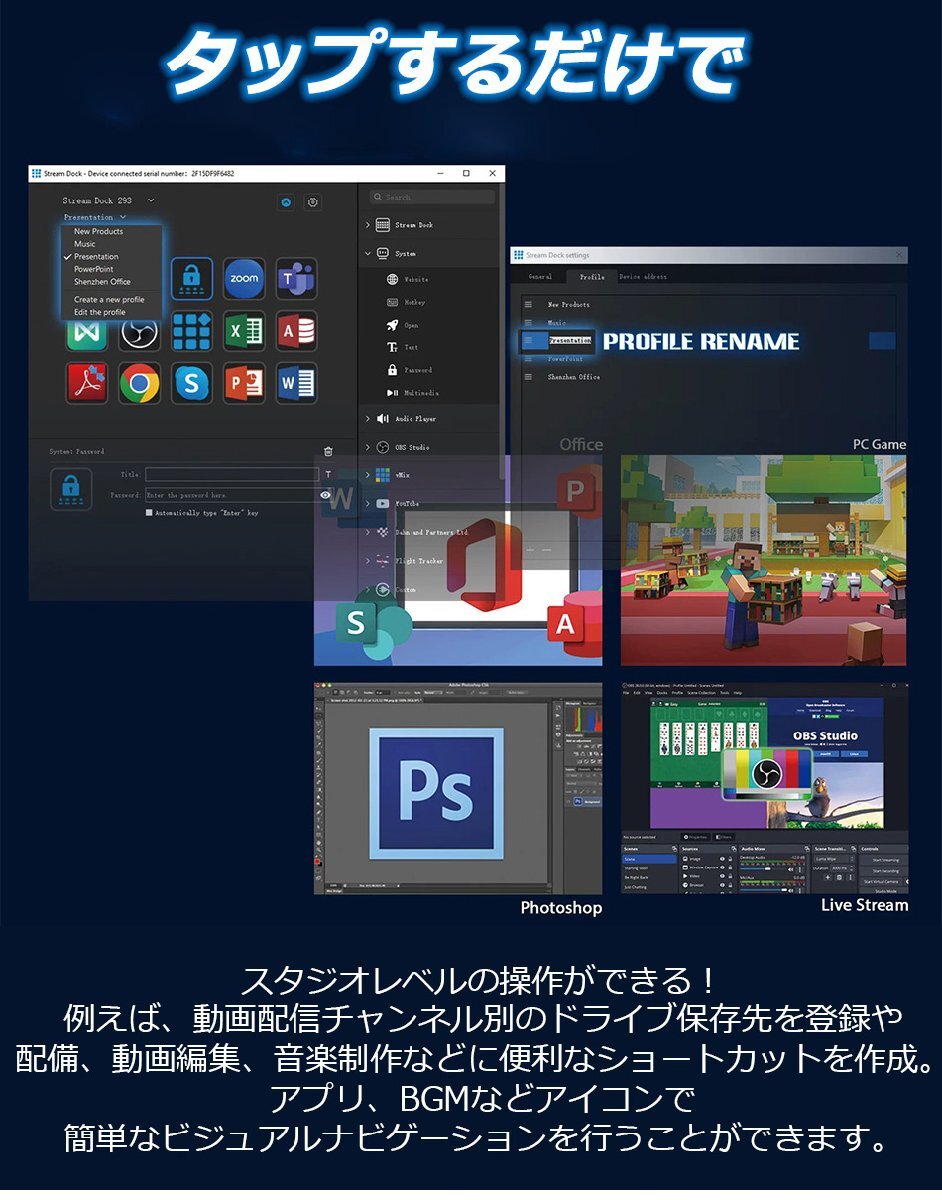
Task: Open the Profile tab in settings
Action: (x=592, y=277)
